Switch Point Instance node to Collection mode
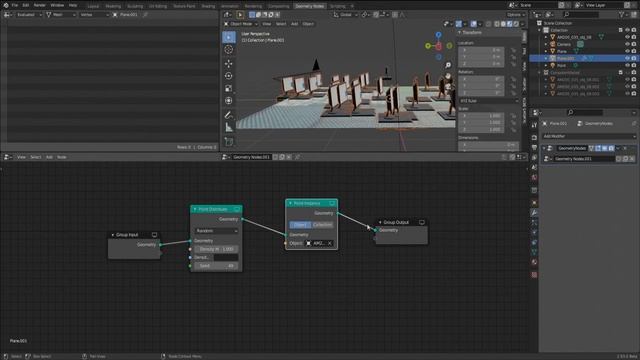The height and width of the screenshot is (360, 640). pos(322,225)
